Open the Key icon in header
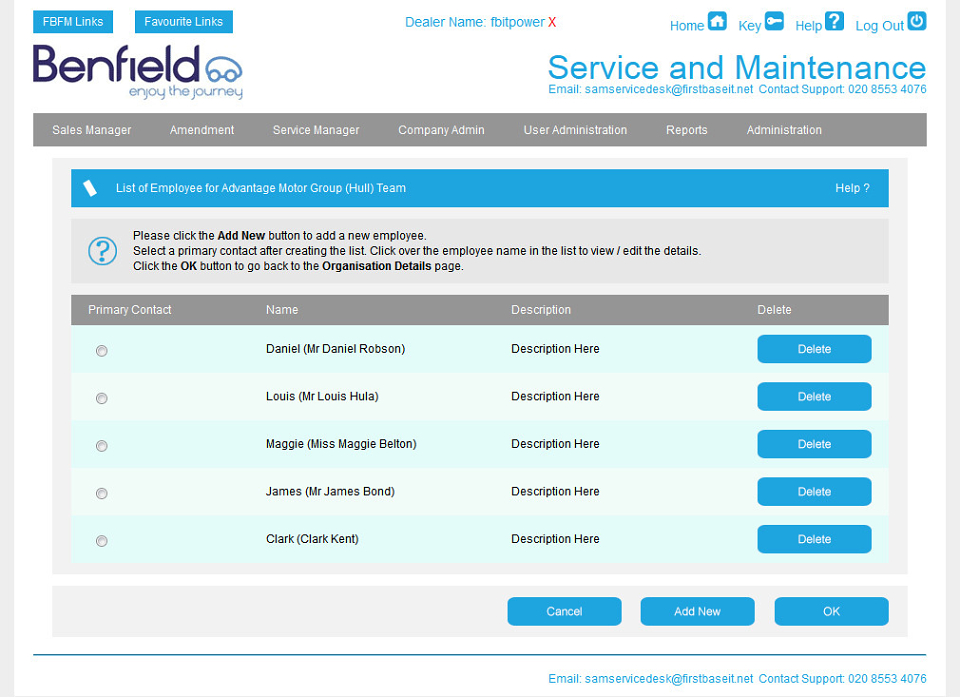This screenshot has height=697, width=960. (774, 21)
